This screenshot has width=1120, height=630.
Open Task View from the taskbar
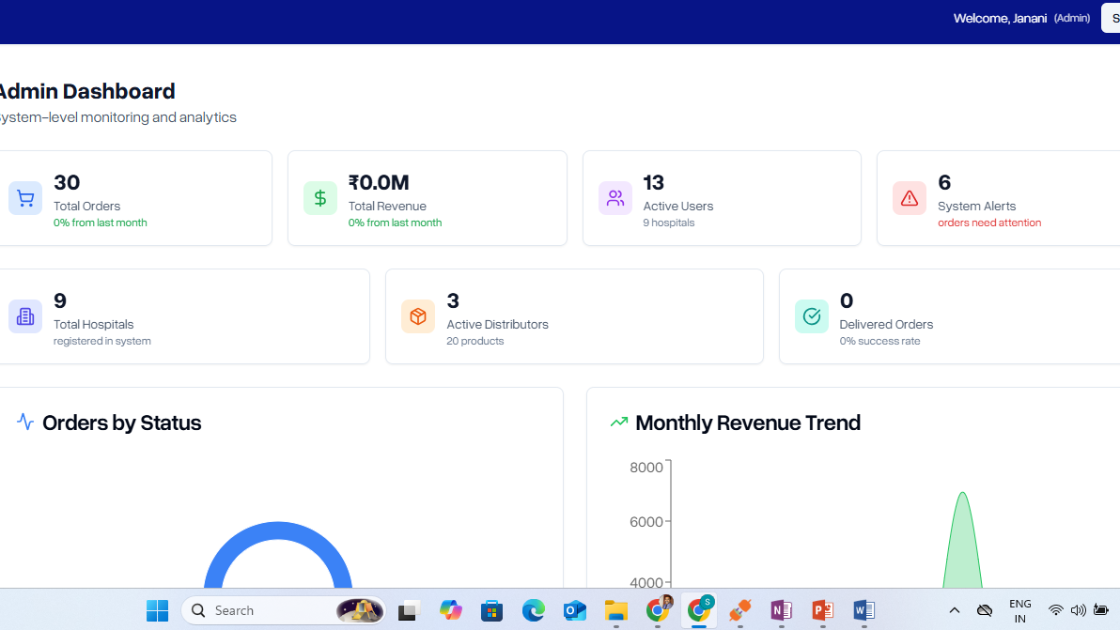408,611
